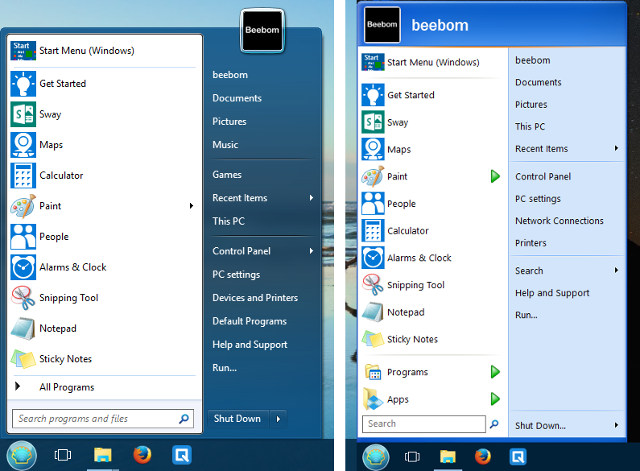This screenshot has height=471, width=640.
Task: Open Maps icon in left start menu
Action: (x=23, y=145)
